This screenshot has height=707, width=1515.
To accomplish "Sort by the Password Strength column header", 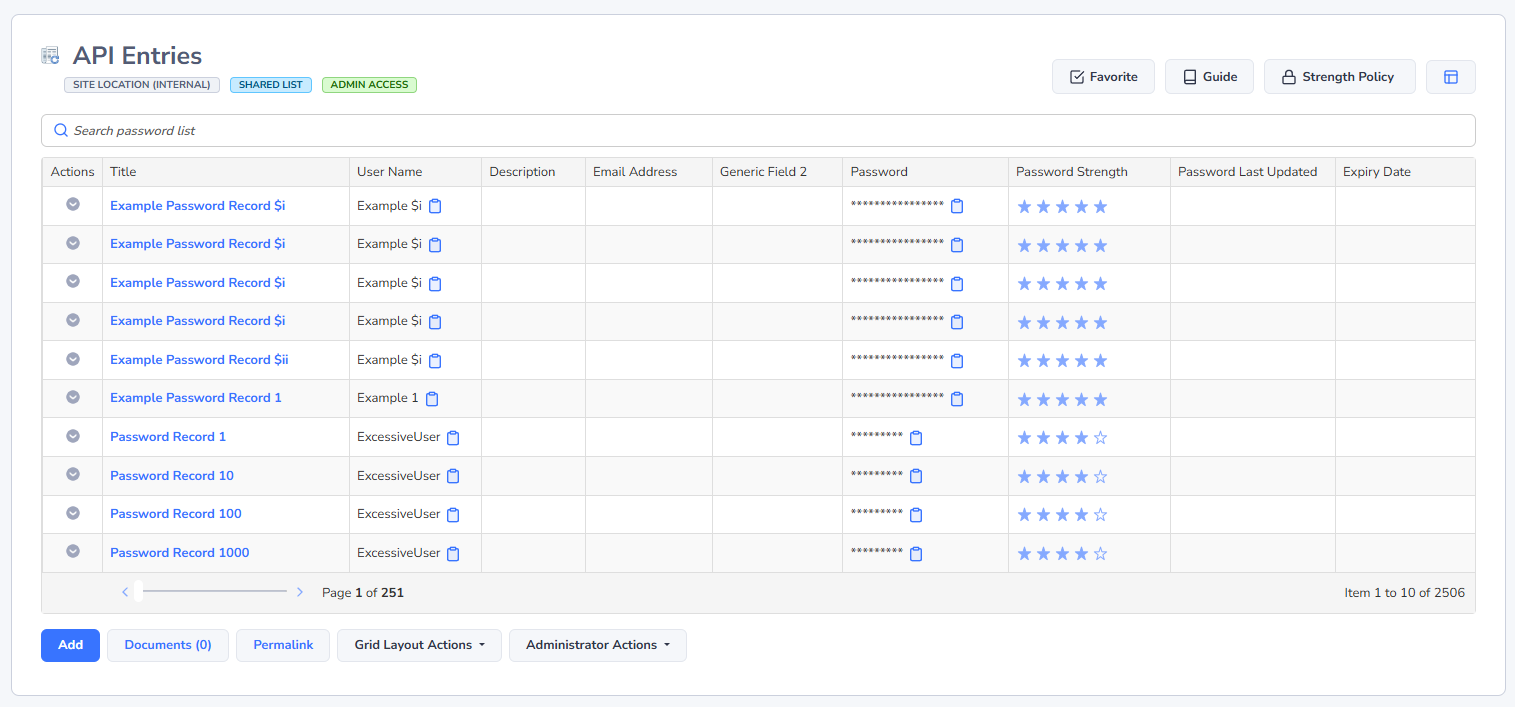I will tap(1071, 172).
